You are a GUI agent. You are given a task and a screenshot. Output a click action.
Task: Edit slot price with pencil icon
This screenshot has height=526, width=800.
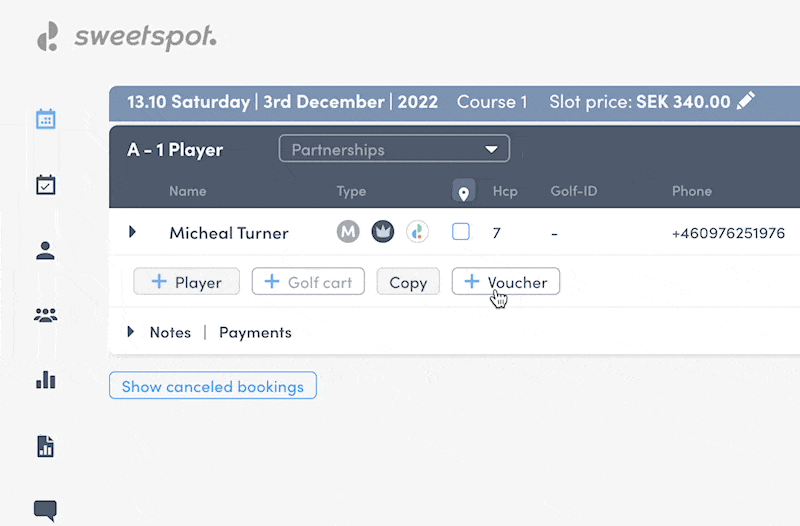click(745, 101)
